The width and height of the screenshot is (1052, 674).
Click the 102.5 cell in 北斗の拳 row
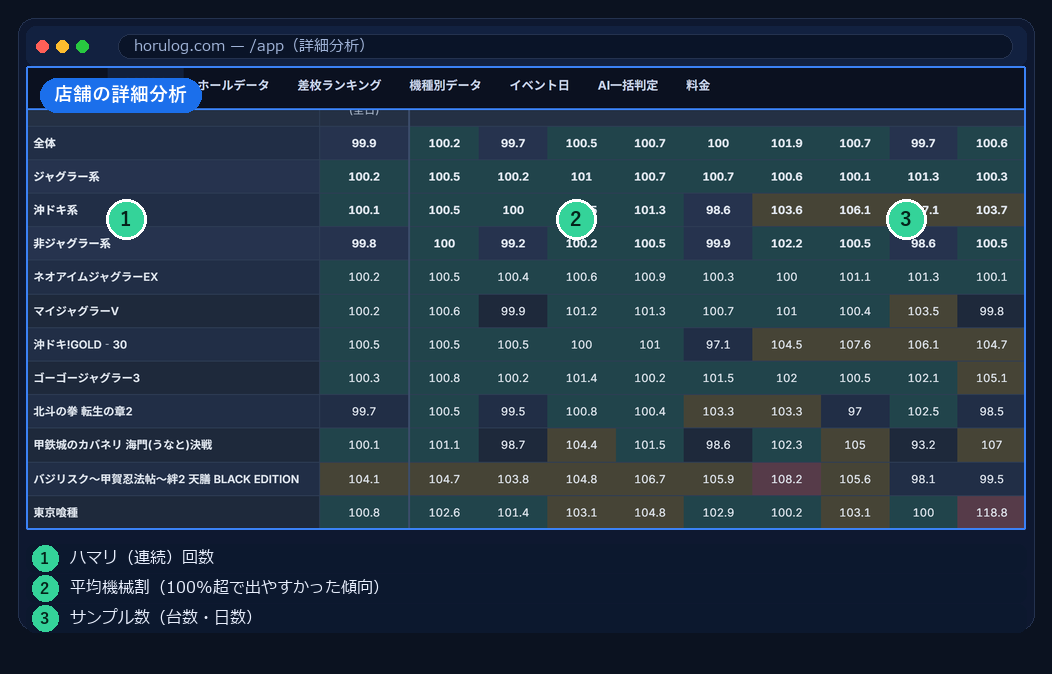(923, 412)
